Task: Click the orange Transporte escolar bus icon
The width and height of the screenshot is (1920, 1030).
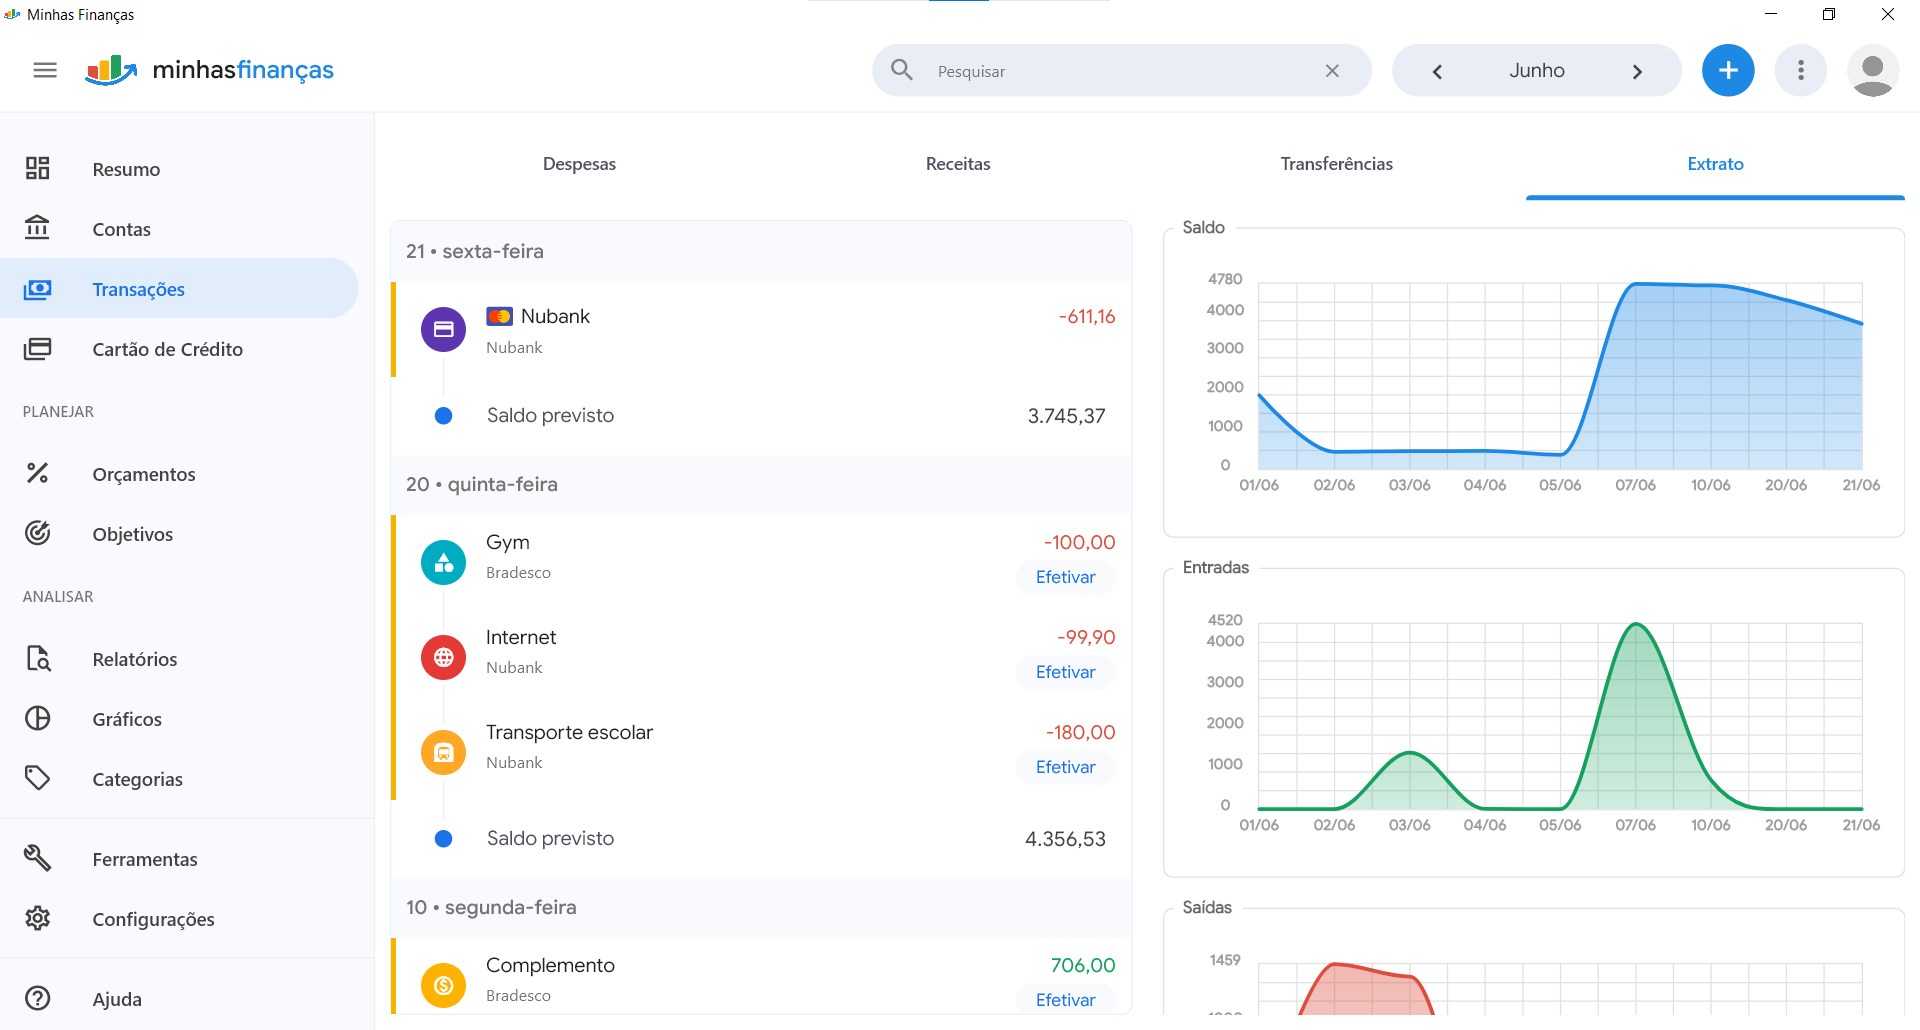Action: point(443,752)
